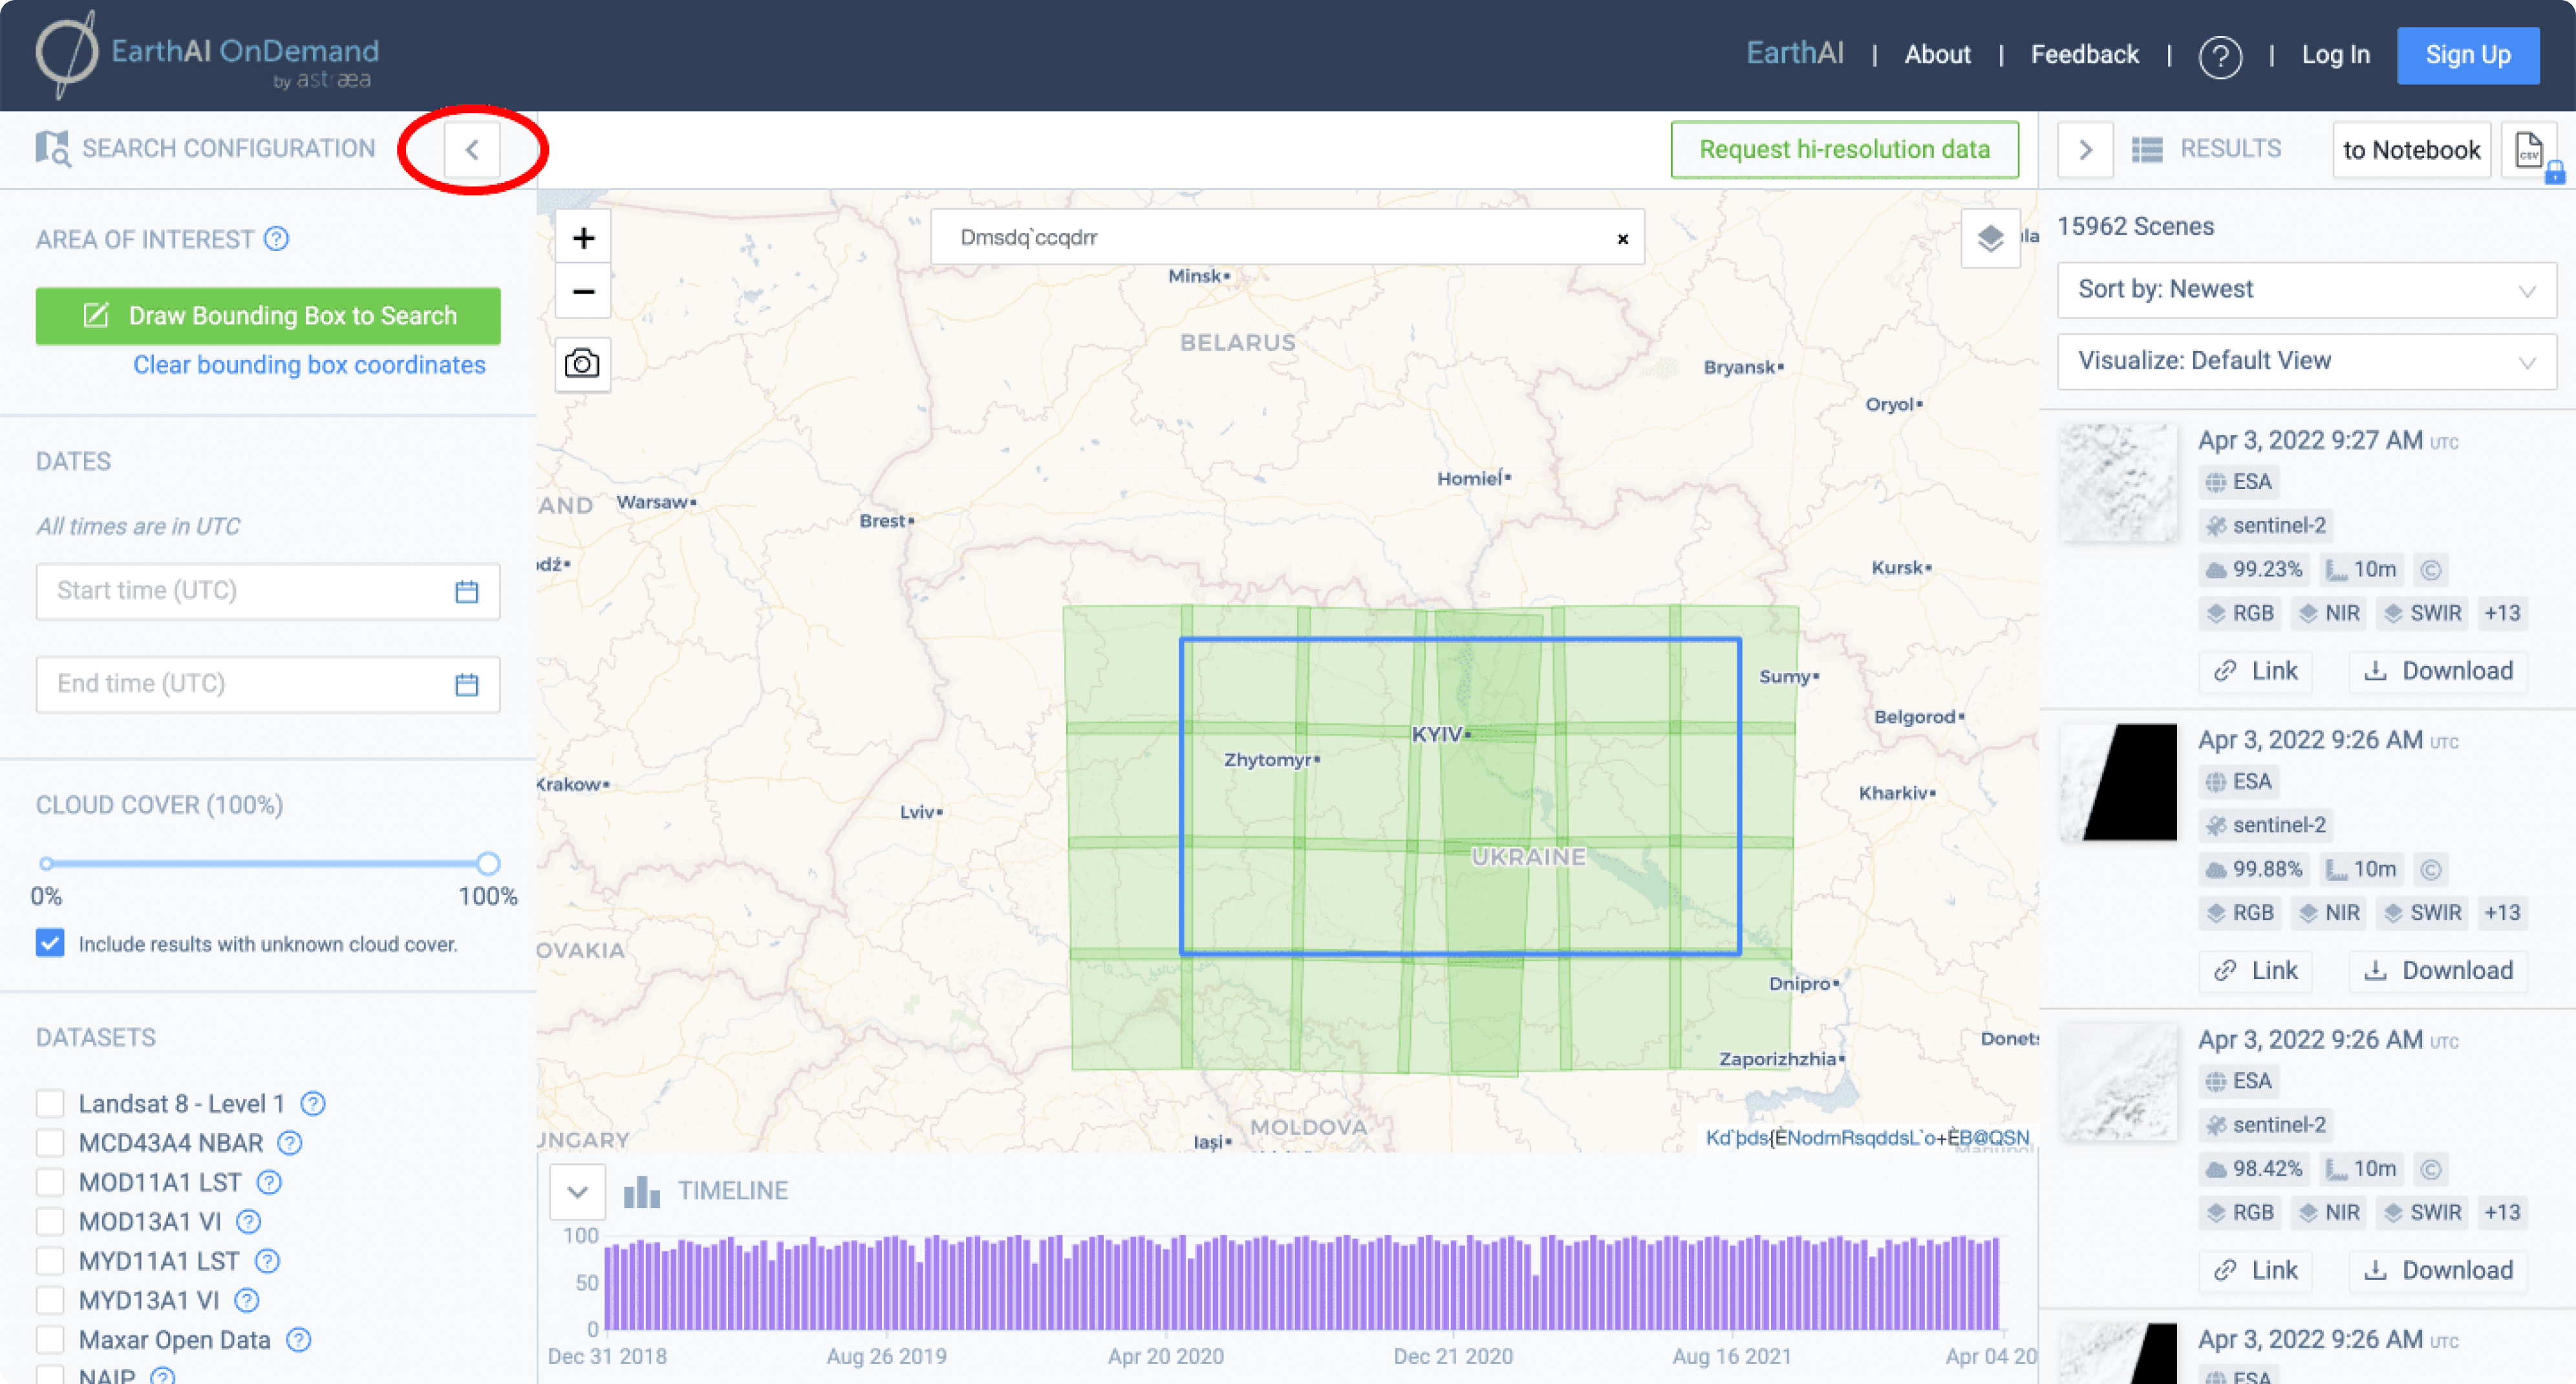
Task: Enable the Landsat 8 - Level 1 dataset
Action: click(x=50, y=1102)
